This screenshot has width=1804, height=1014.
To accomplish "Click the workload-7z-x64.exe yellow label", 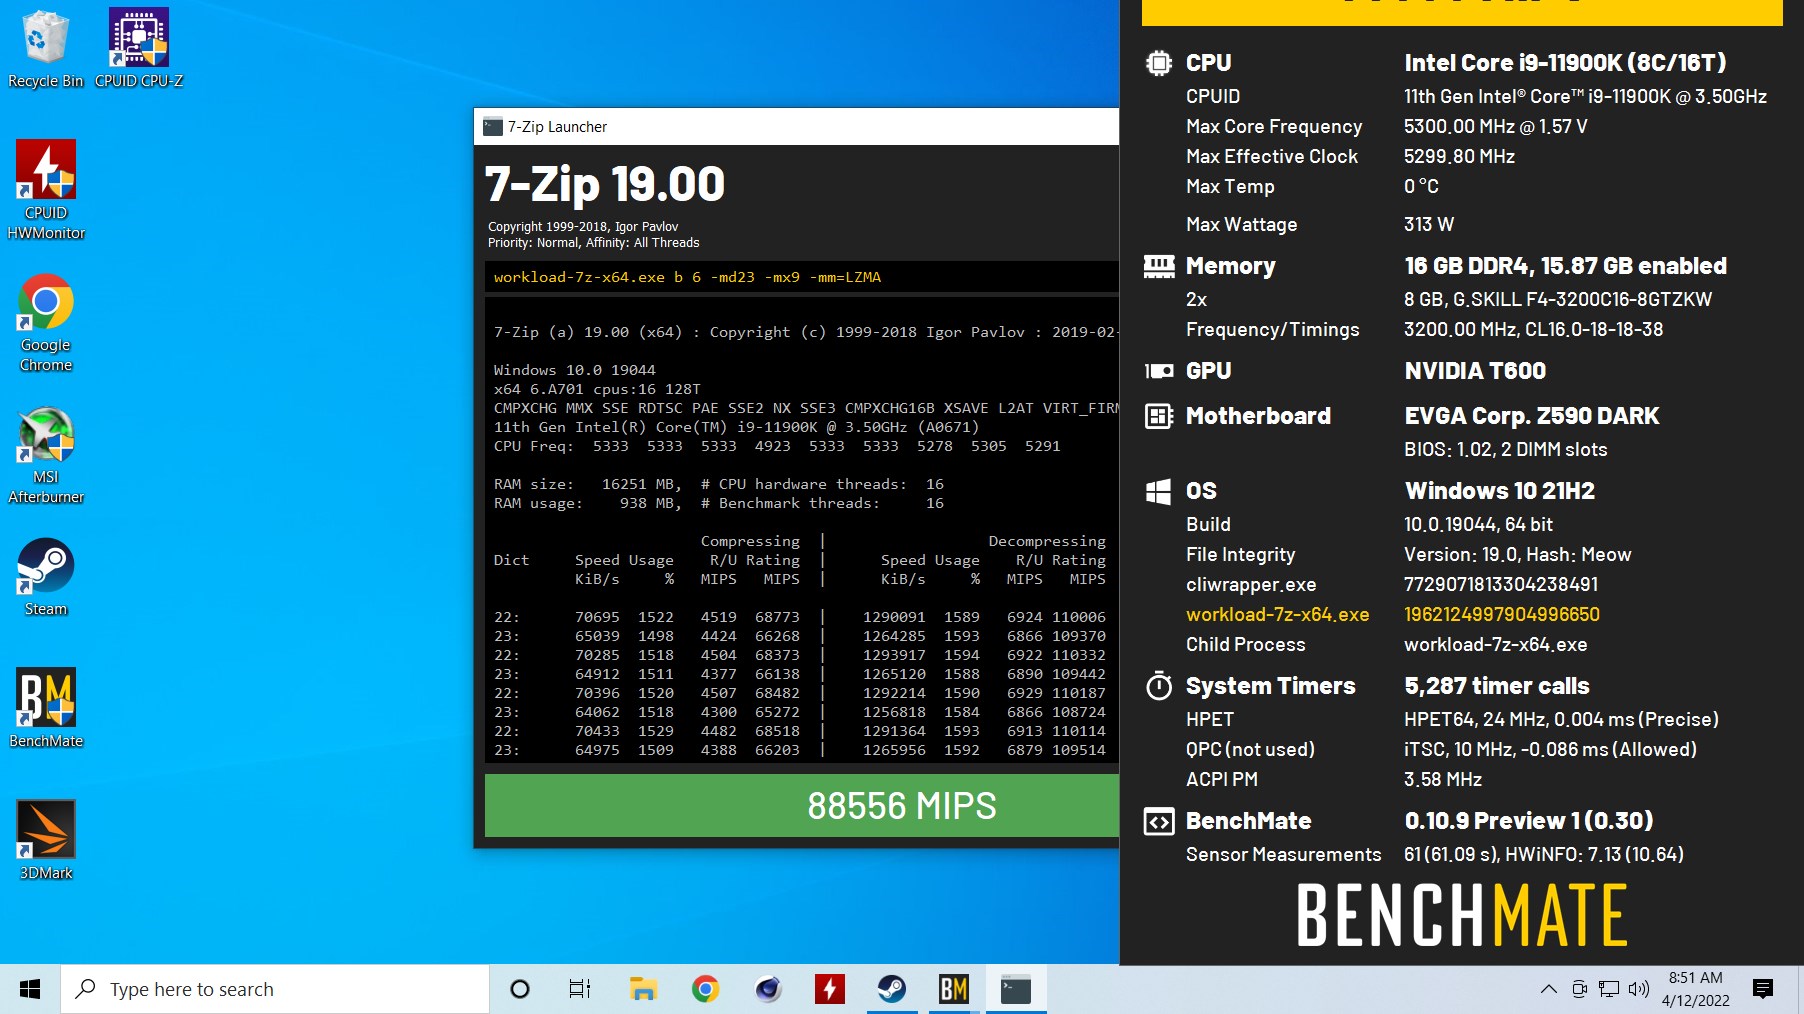I will (1277, 615).
